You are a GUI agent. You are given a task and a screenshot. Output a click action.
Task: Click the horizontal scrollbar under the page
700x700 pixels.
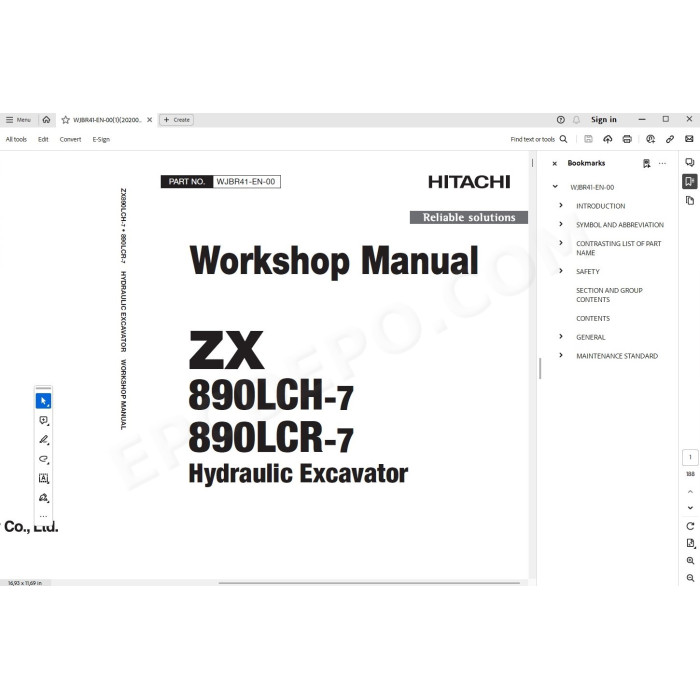(369, 583)
